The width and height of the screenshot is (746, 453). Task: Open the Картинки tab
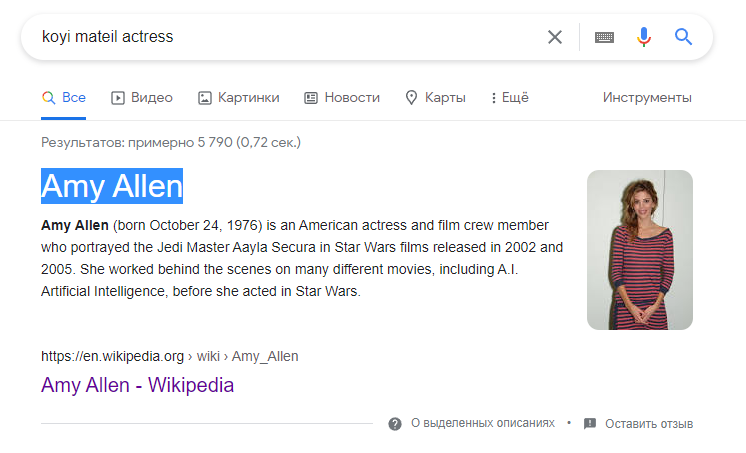coord(238,98)
